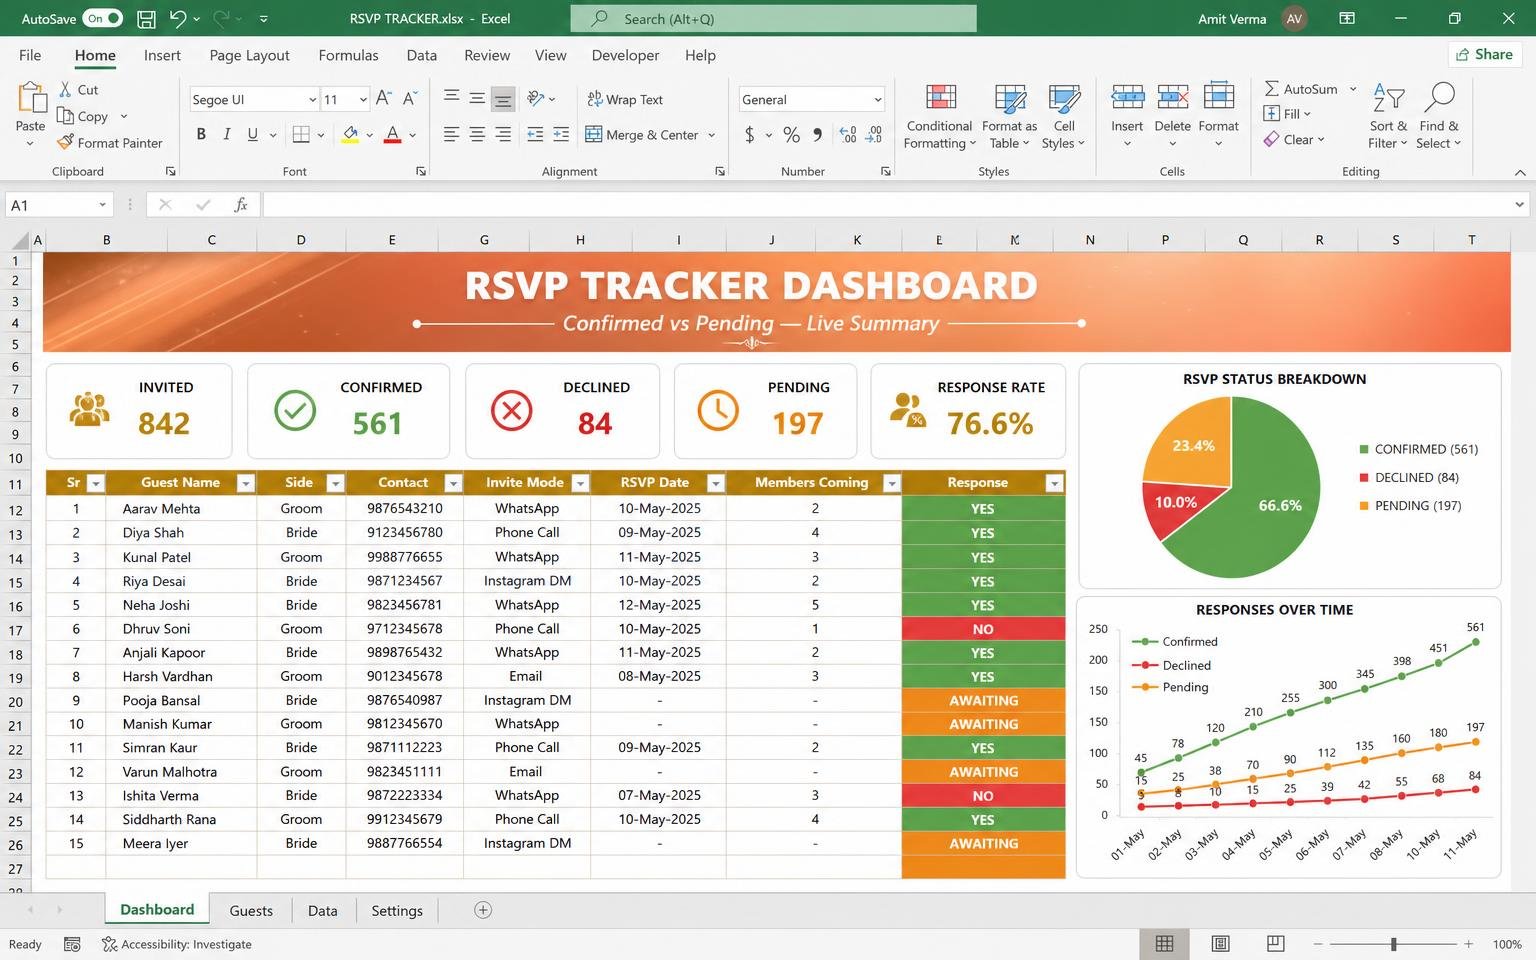The image size is (1536, 960).
Task: Click the Cut scissors icon
Action: (65, 89)
